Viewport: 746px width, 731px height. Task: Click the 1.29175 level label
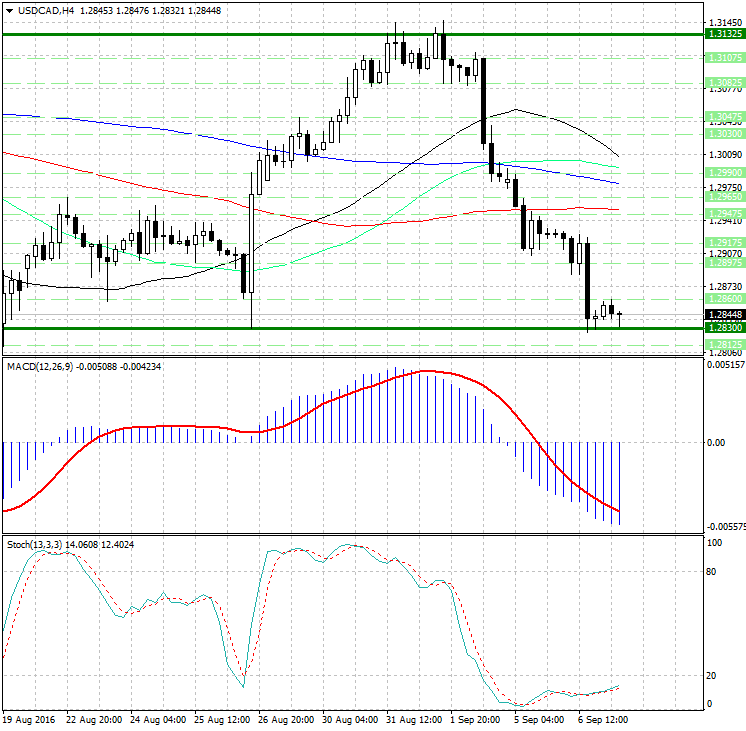[x=723, y=242]
